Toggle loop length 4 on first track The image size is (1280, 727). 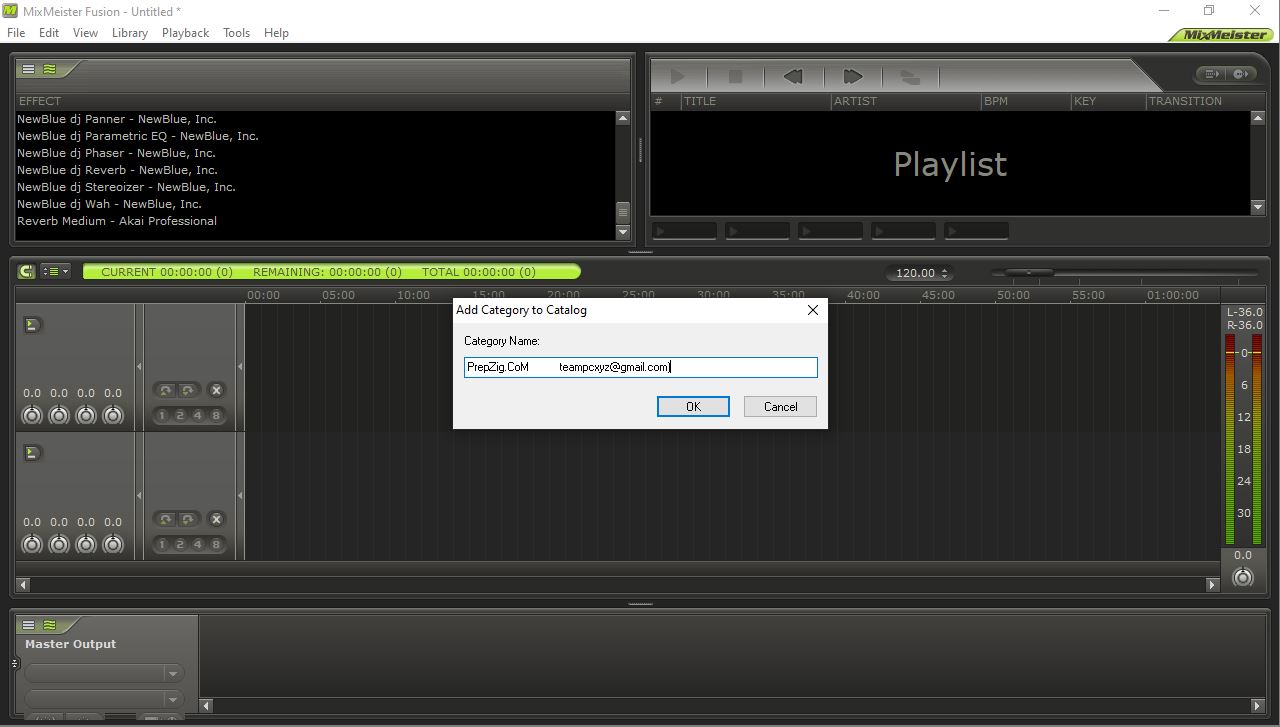coord(197,415)
